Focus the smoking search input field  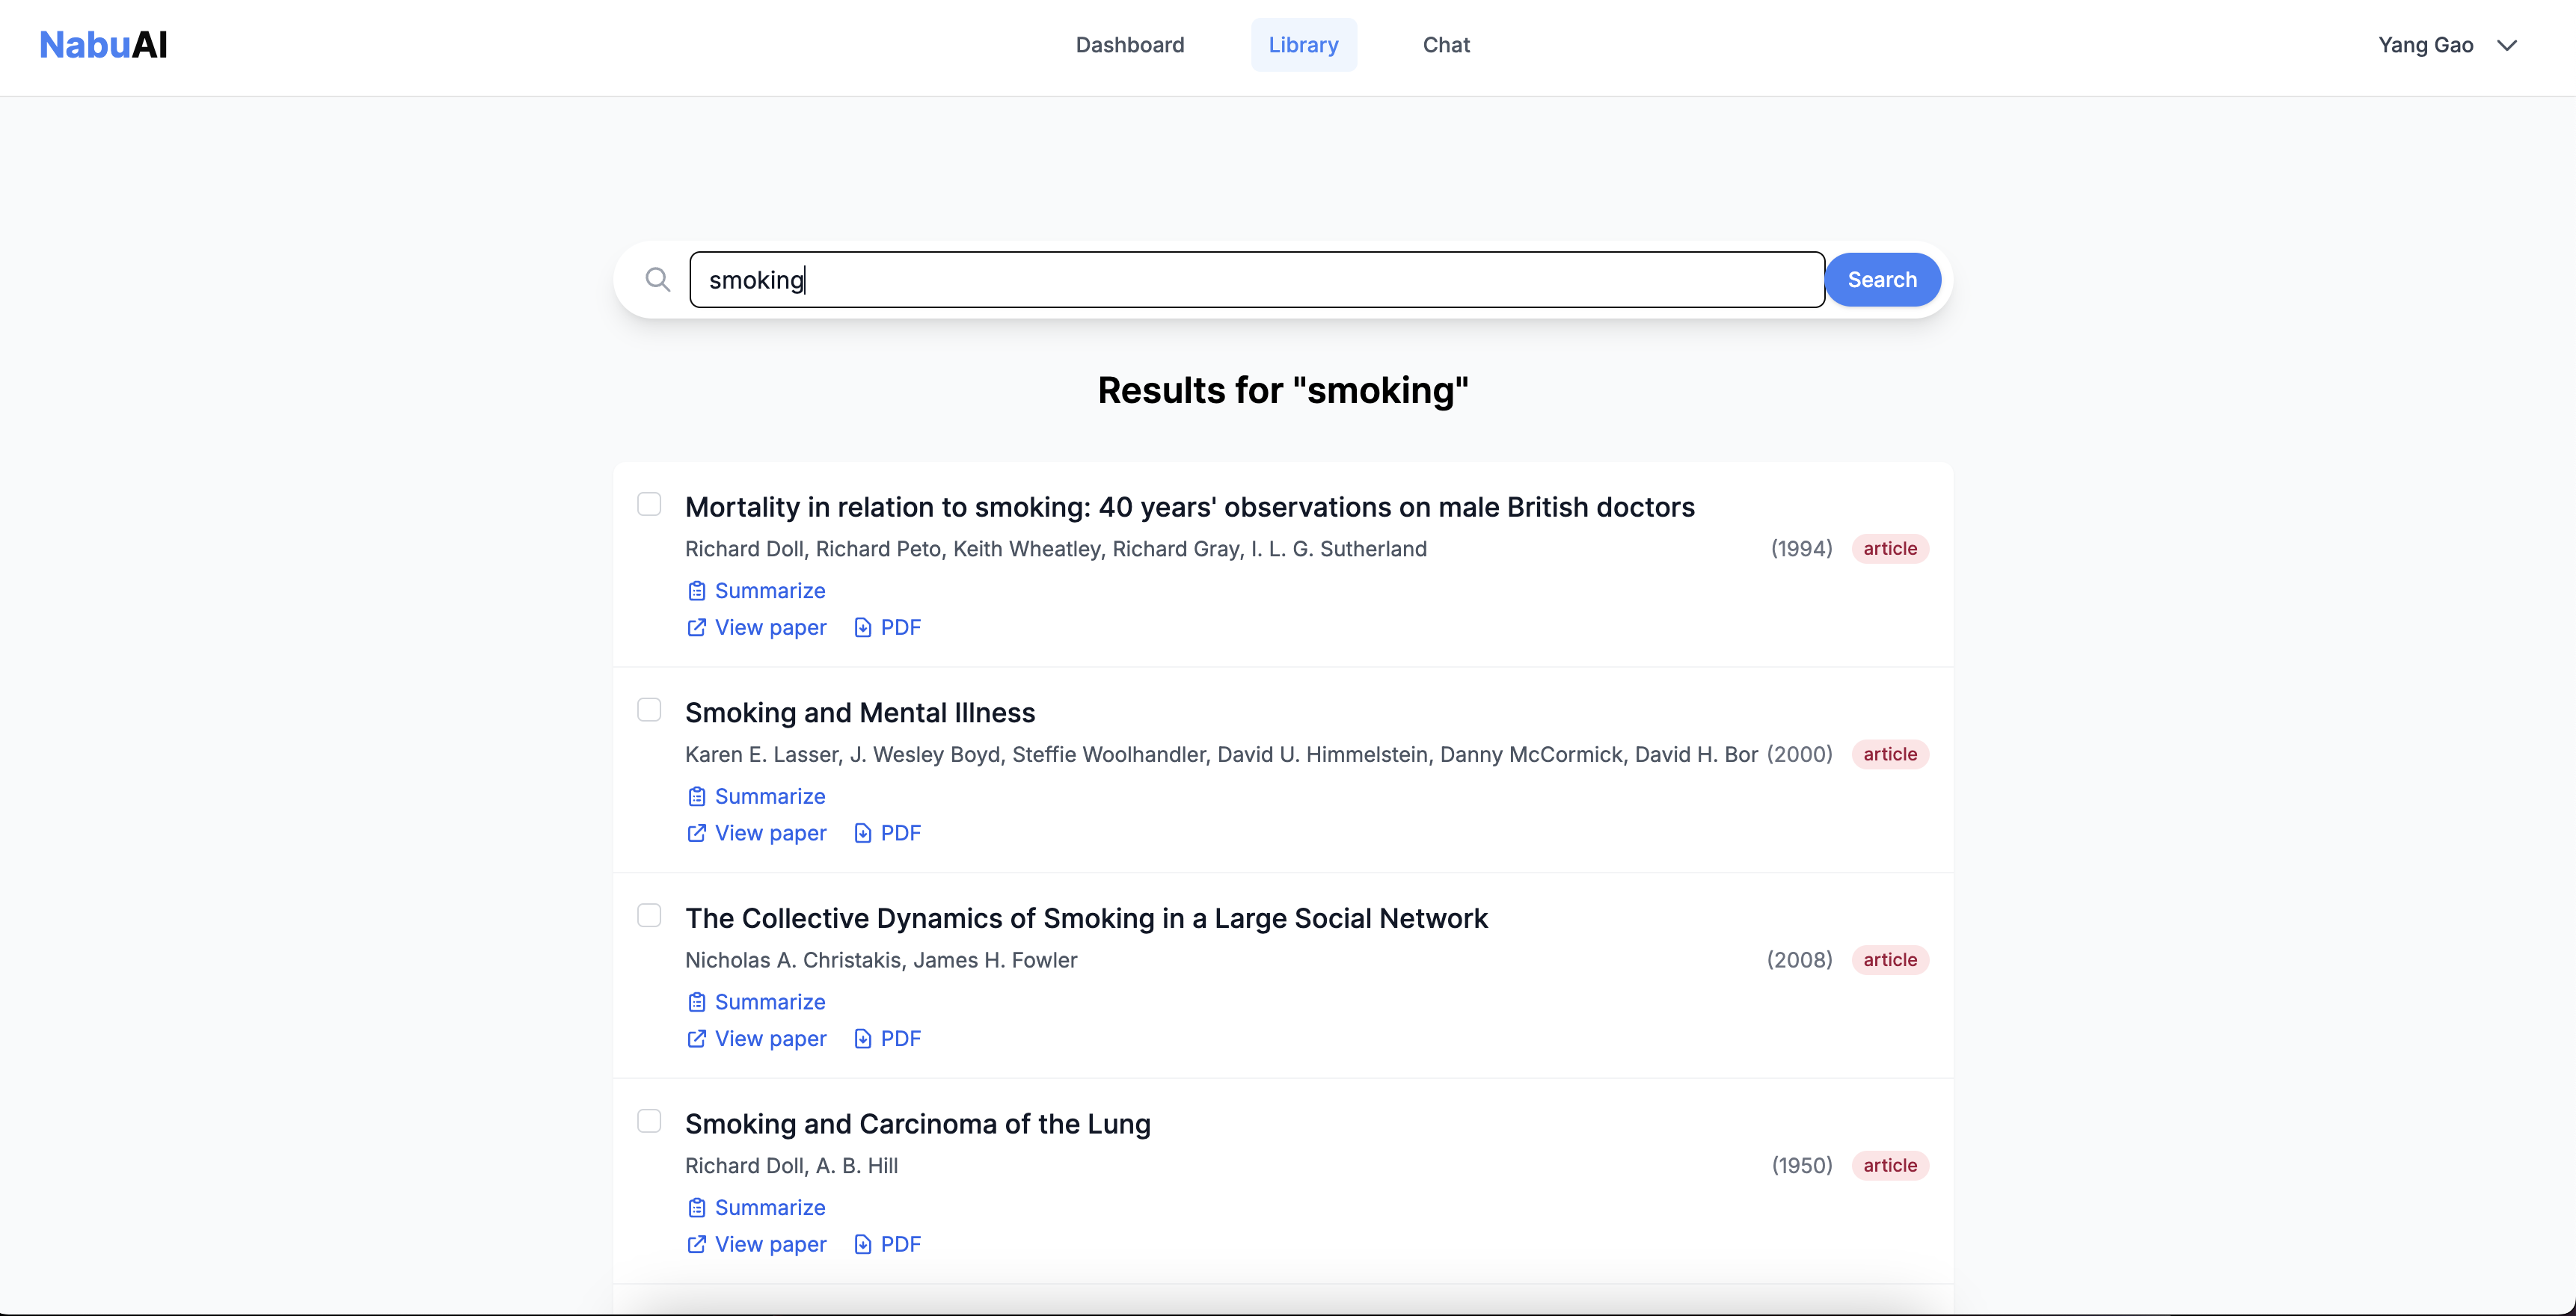[x=1256, y=280]
